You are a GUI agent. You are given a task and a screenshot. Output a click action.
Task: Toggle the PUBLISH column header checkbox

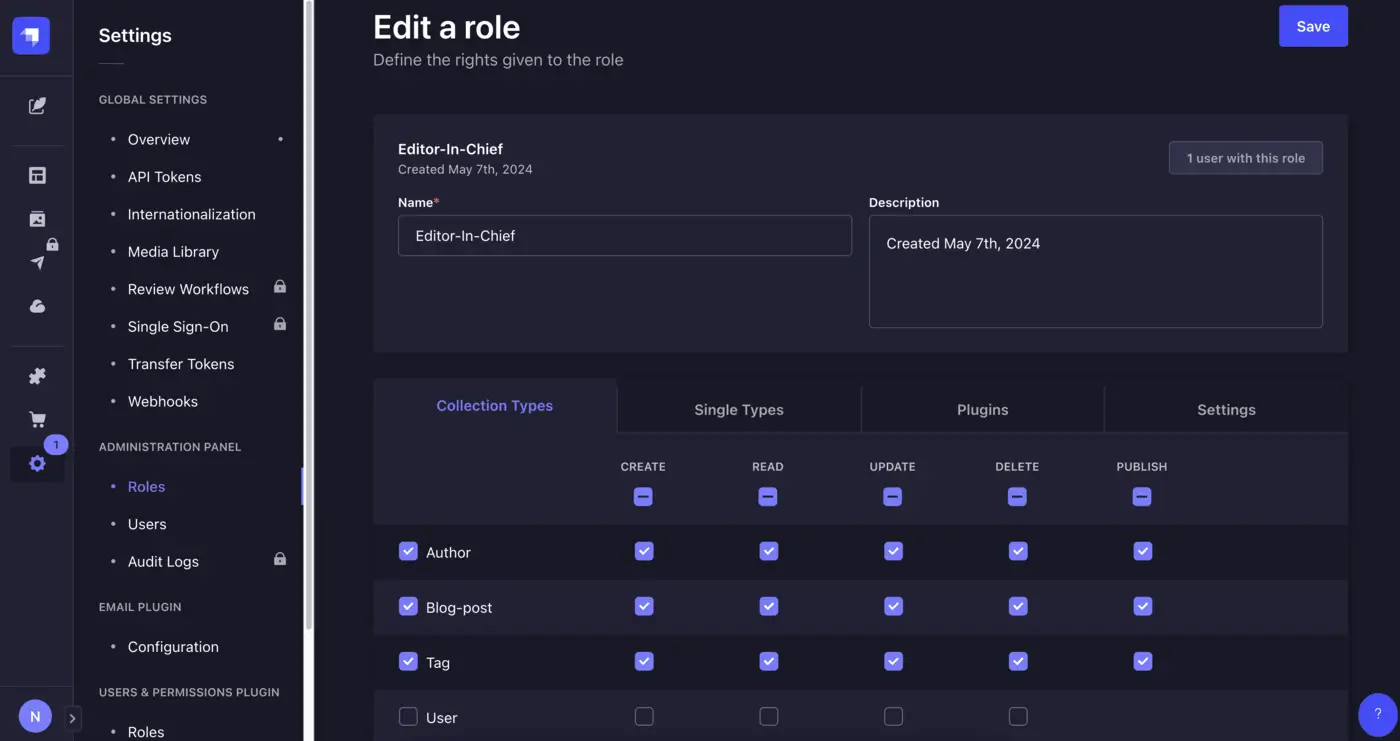(x=1141, y=496)
